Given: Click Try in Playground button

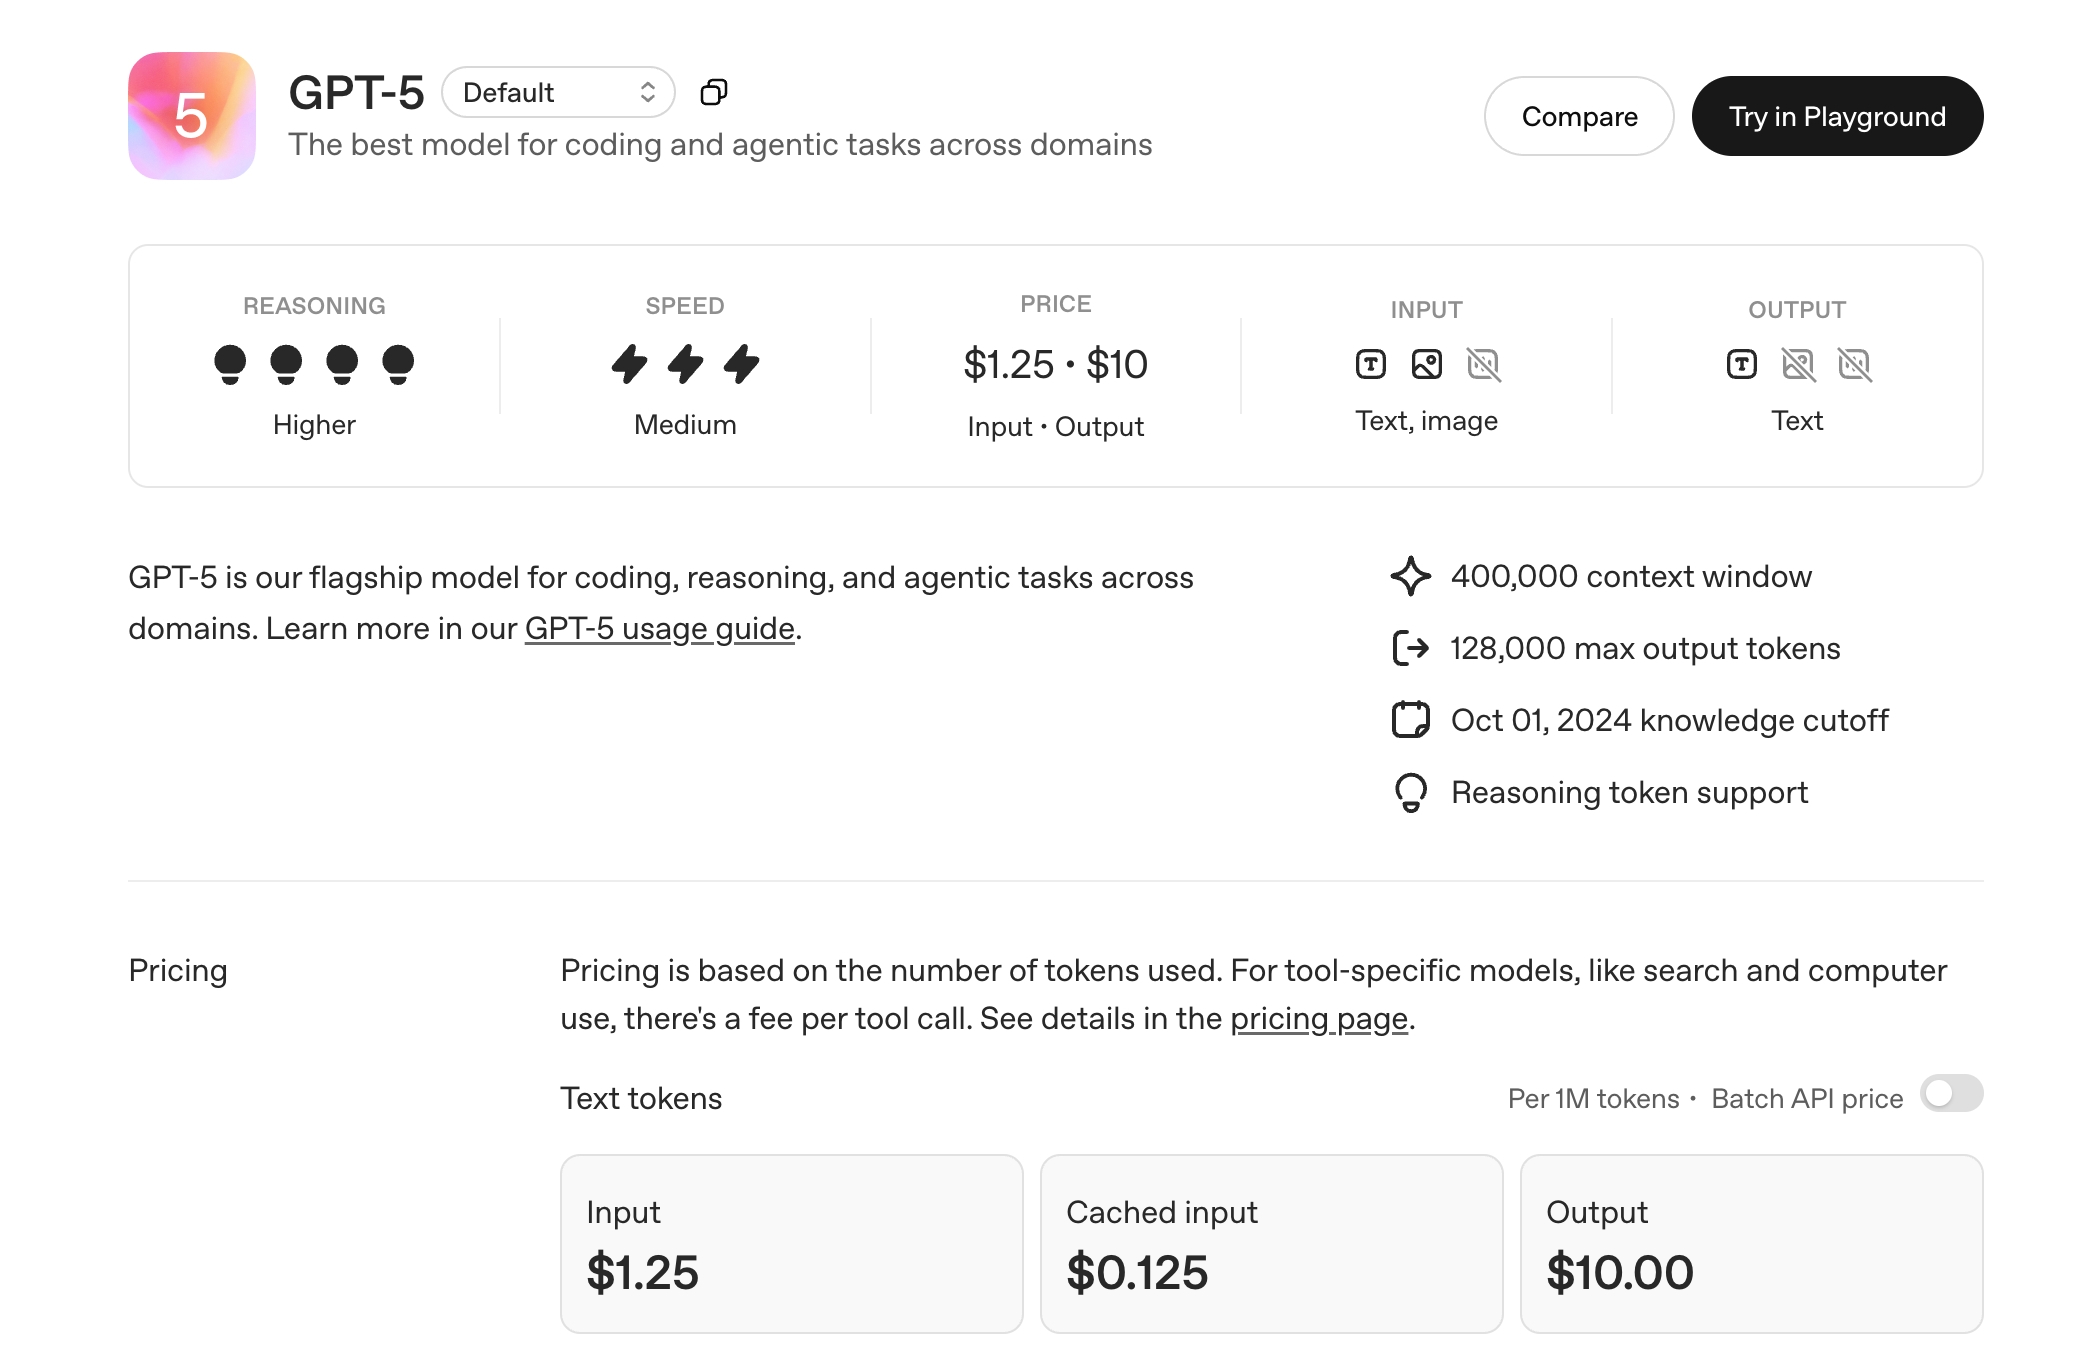Looking at the screenshot, I should coord(1837,116).
